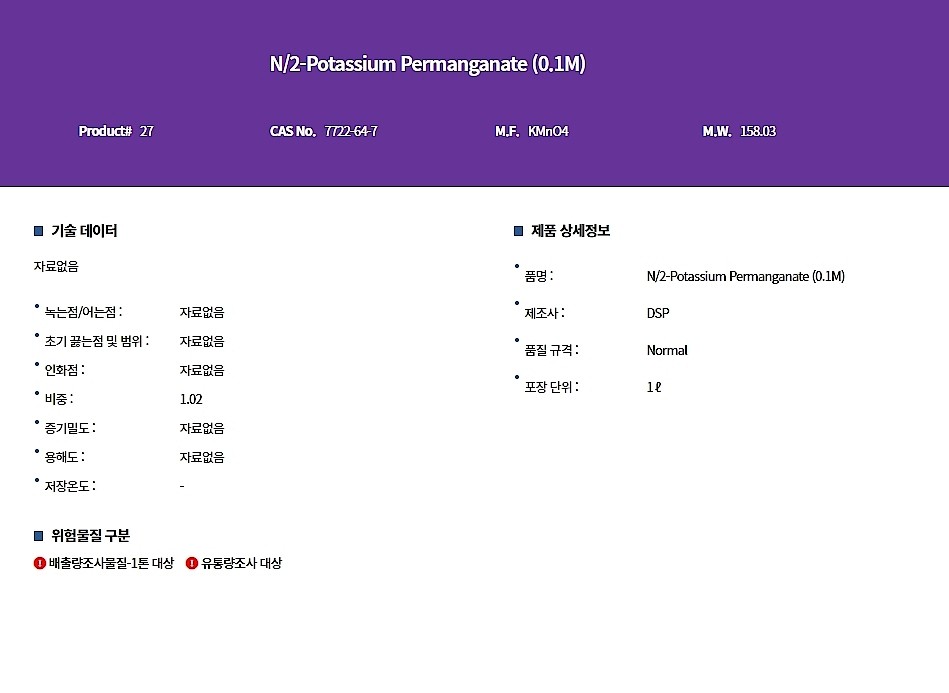
Task: Click the 유통량조사 대상 hazard label
Action: 241,563
